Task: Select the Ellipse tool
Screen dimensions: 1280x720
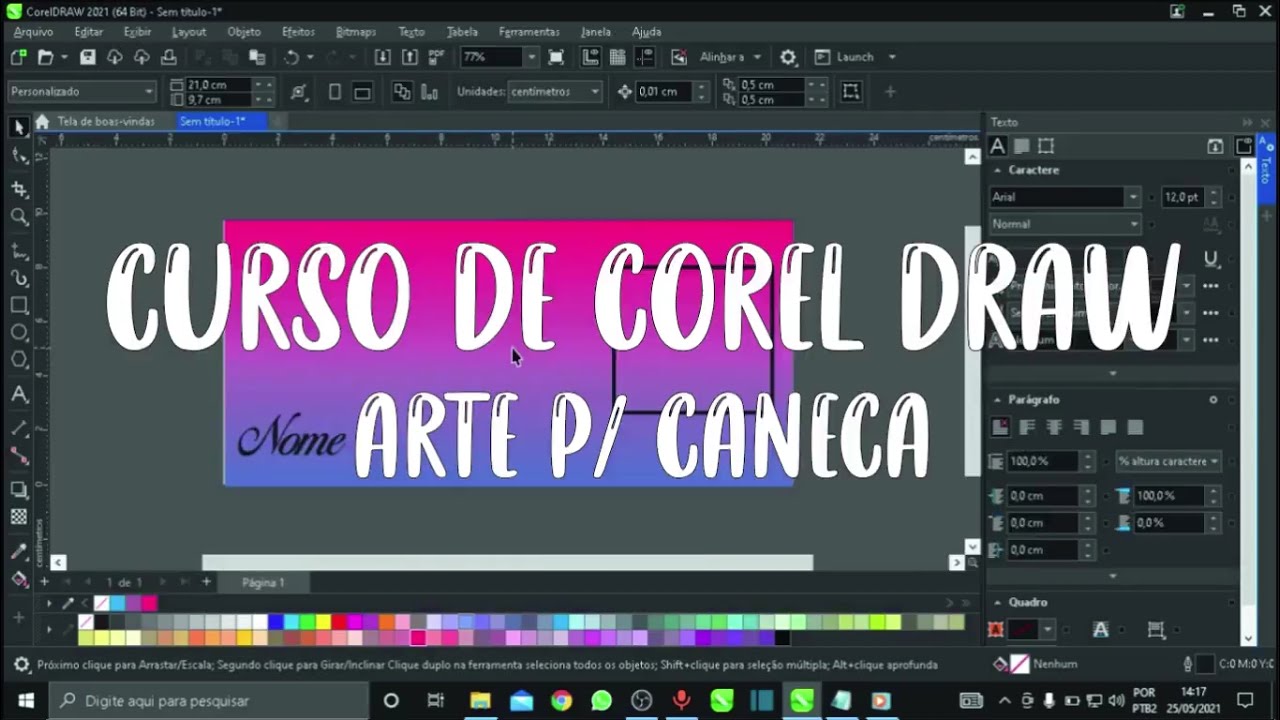Action: click(19, 332)
